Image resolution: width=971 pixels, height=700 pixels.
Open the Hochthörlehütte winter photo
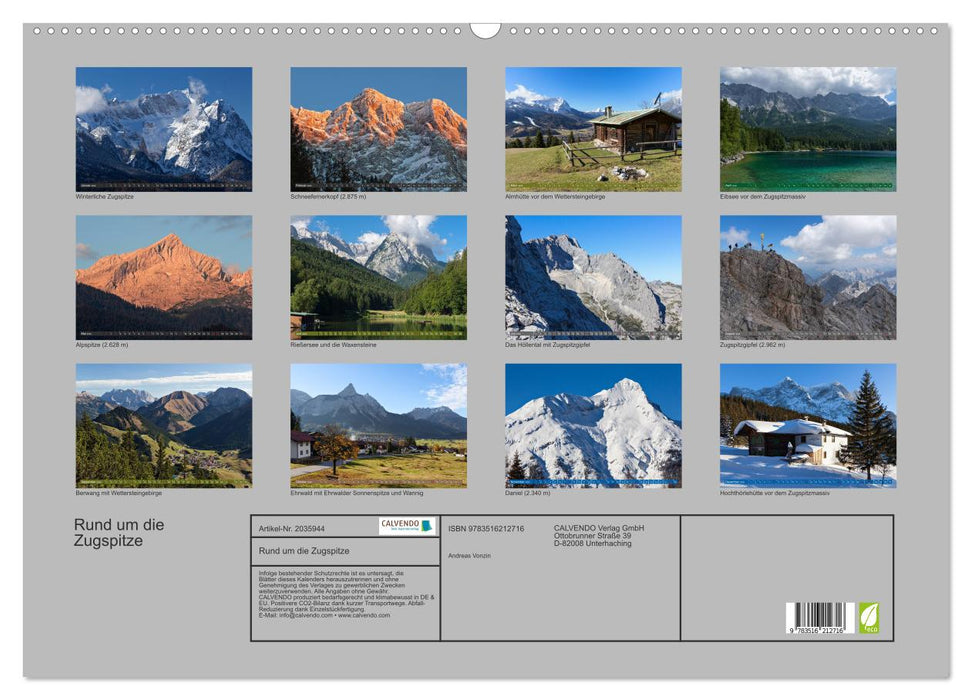tap(808, 425)
